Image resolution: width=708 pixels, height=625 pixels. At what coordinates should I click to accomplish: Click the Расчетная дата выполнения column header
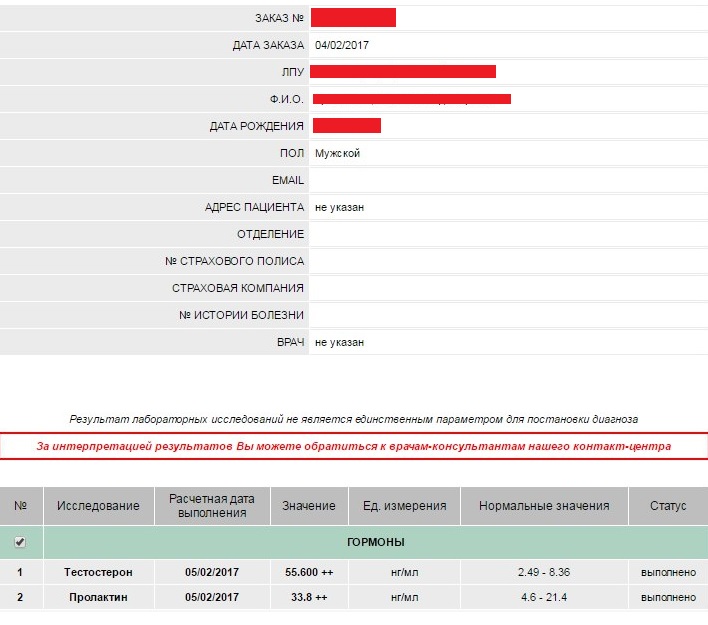click(212, 506)
